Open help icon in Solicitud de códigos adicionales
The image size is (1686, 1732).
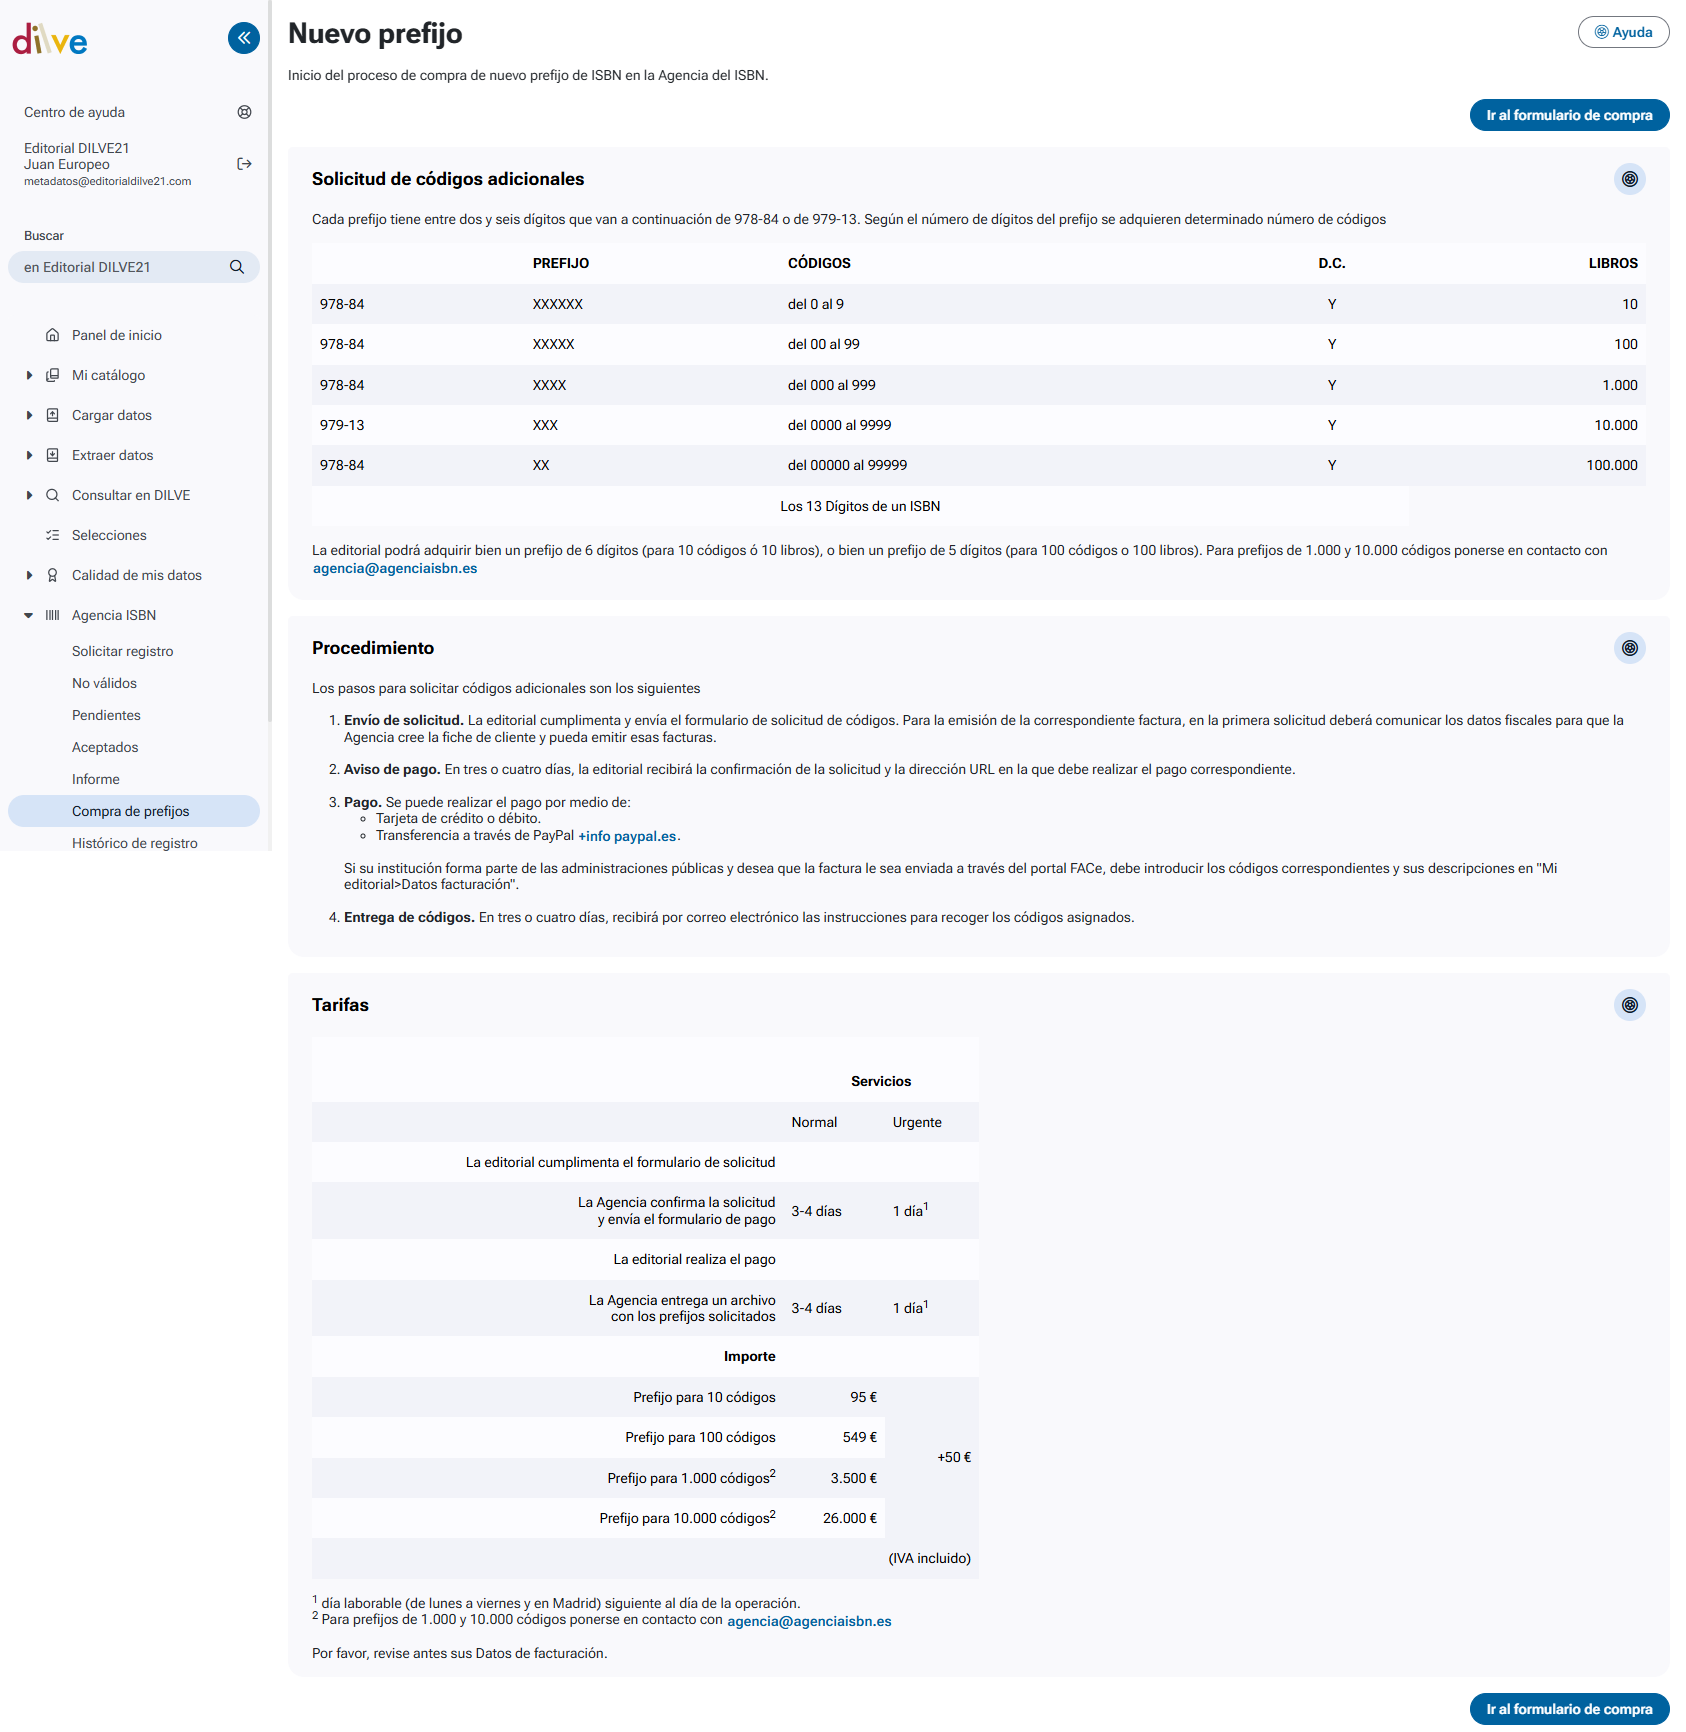tap(1629, 179)
